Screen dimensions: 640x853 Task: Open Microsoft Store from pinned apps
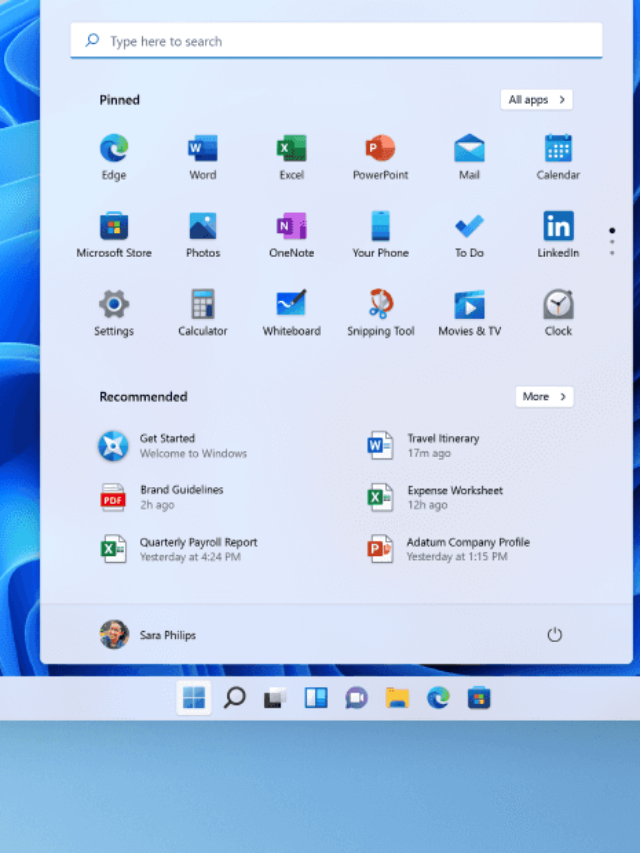tap(114, 227)
